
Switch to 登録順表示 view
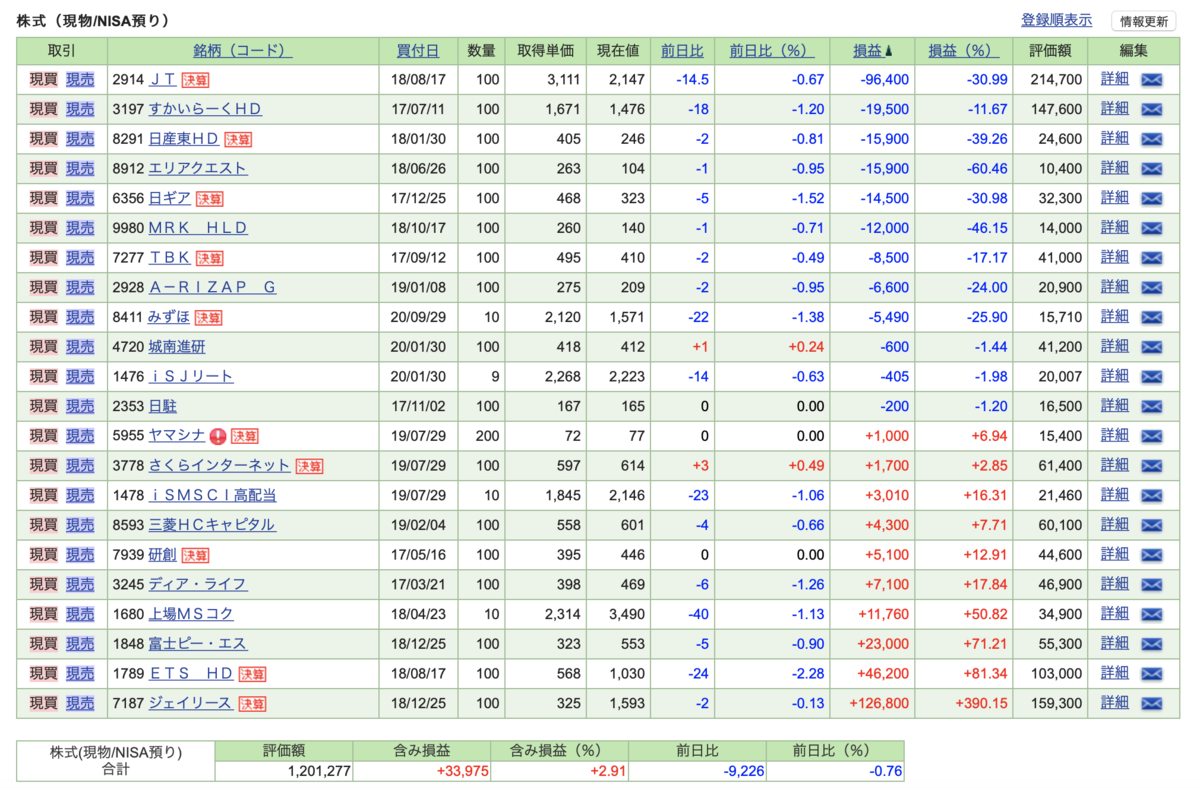coord(1056,20)
